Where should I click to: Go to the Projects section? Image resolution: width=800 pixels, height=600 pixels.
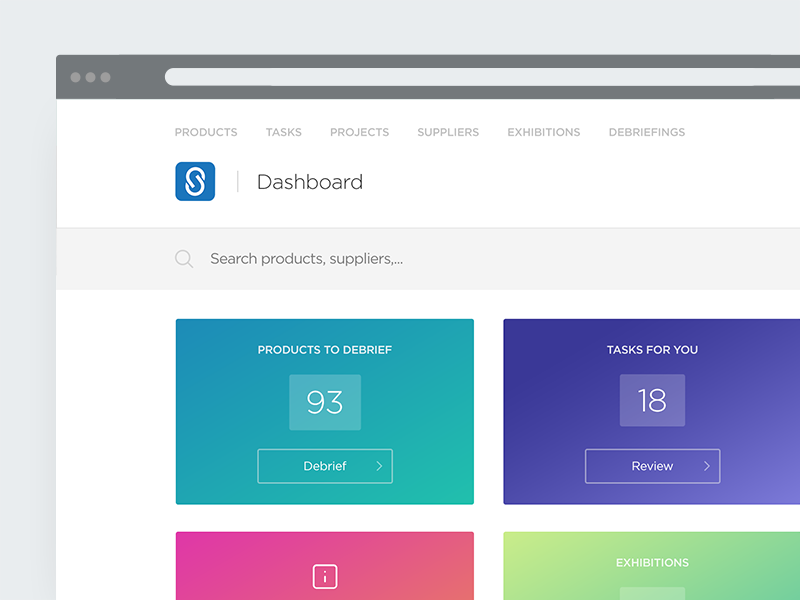(360, 132)
